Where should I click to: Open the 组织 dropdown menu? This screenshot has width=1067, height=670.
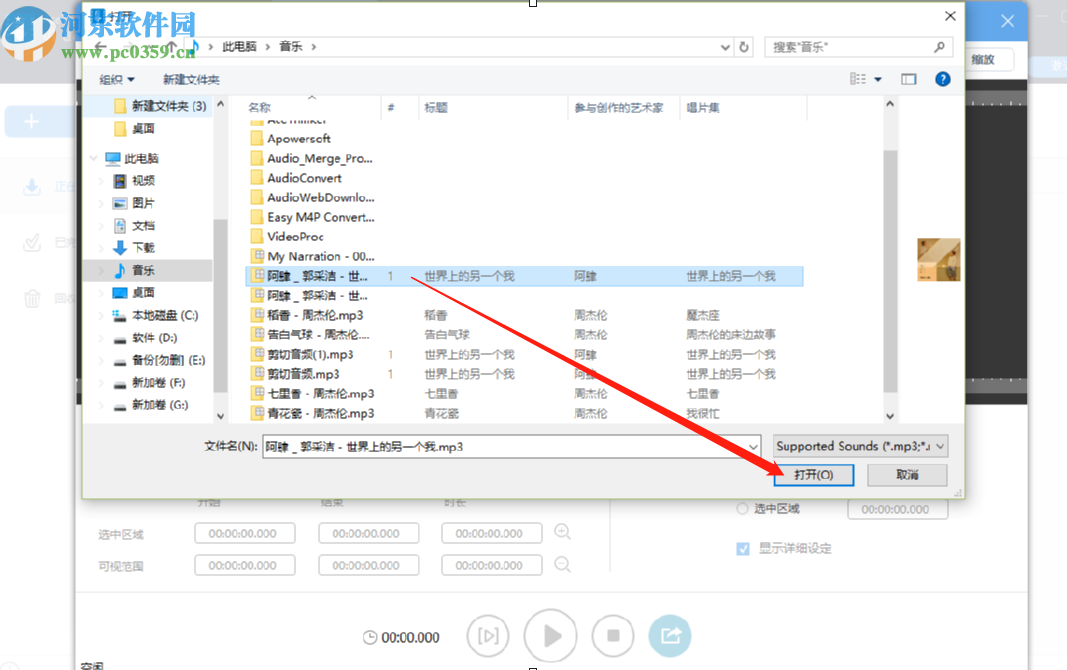click(x=114, y=79)
